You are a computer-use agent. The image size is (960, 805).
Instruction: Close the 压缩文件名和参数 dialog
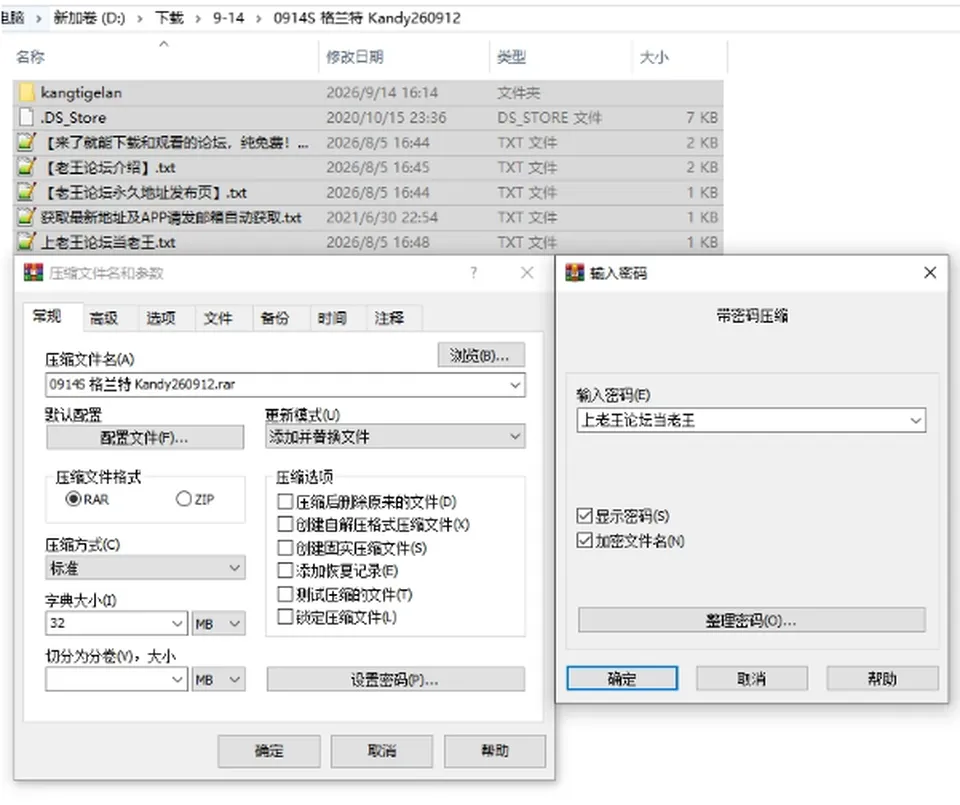coord(527,272)
